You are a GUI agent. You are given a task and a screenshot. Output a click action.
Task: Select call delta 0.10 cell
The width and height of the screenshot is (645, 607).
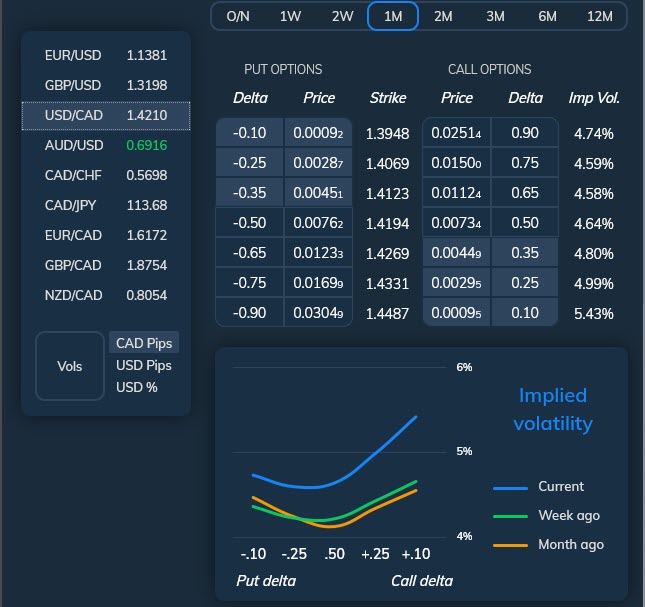525,313
